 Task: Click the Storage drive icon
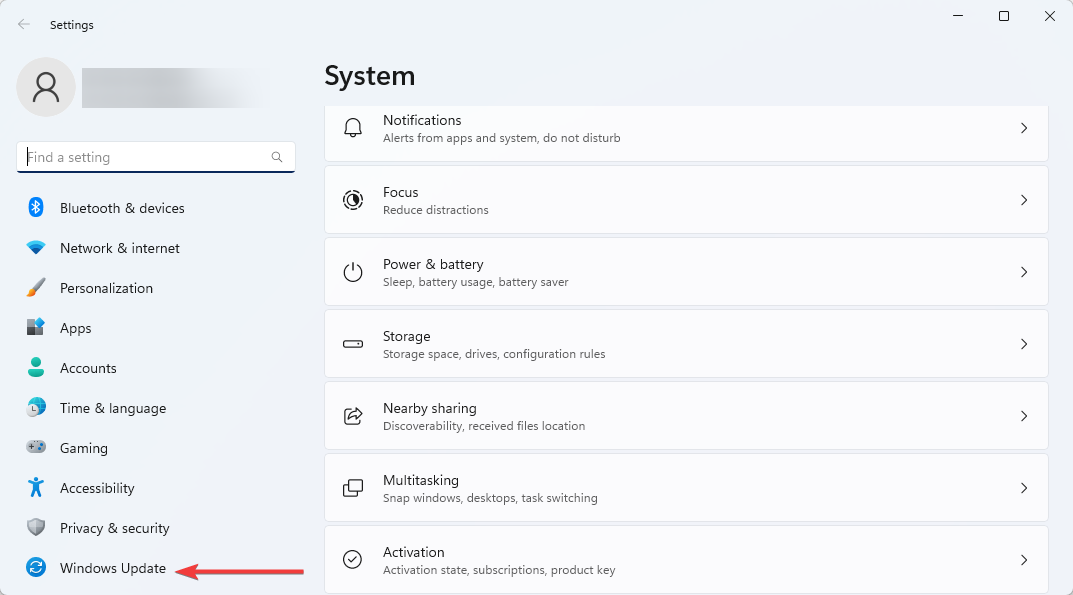pyautogui.click(x=353, y=344)
